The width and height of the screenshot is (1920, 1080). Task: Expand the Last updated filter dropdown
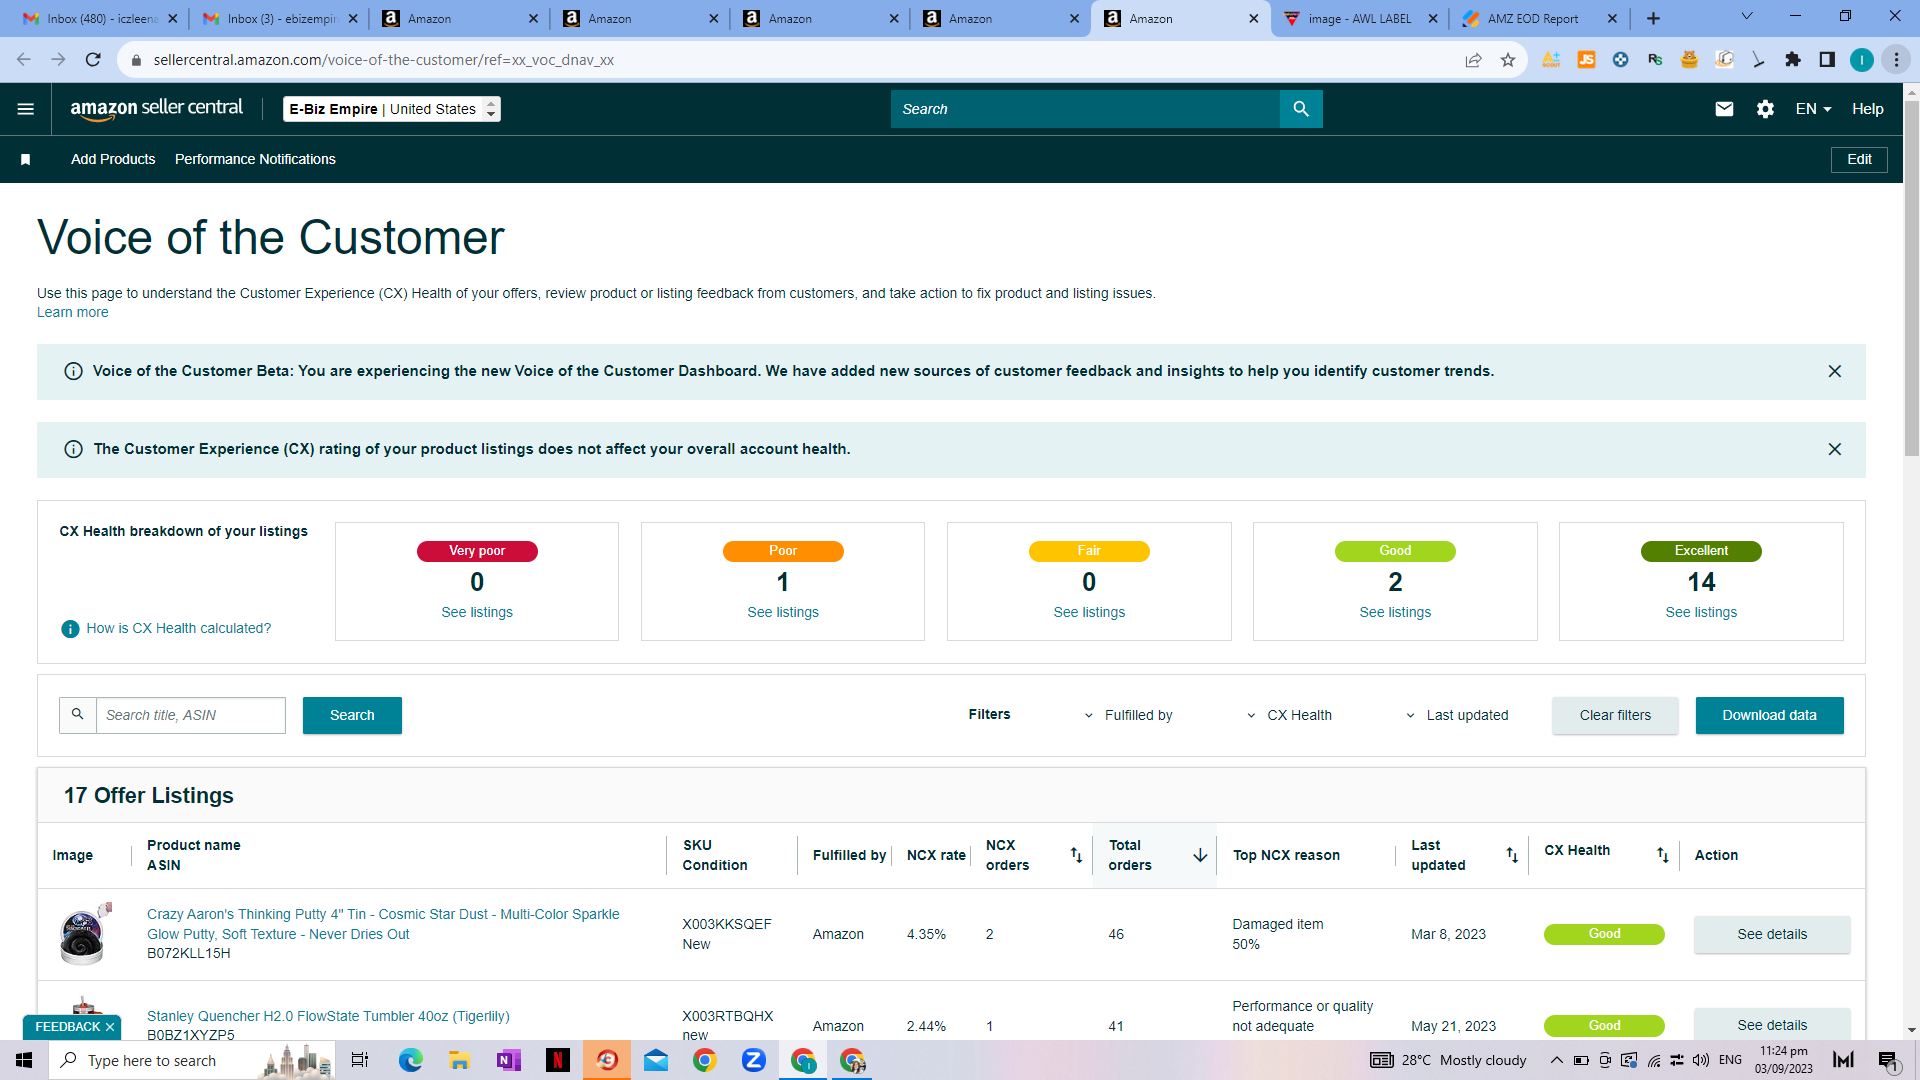click(x=1457, y=715)
